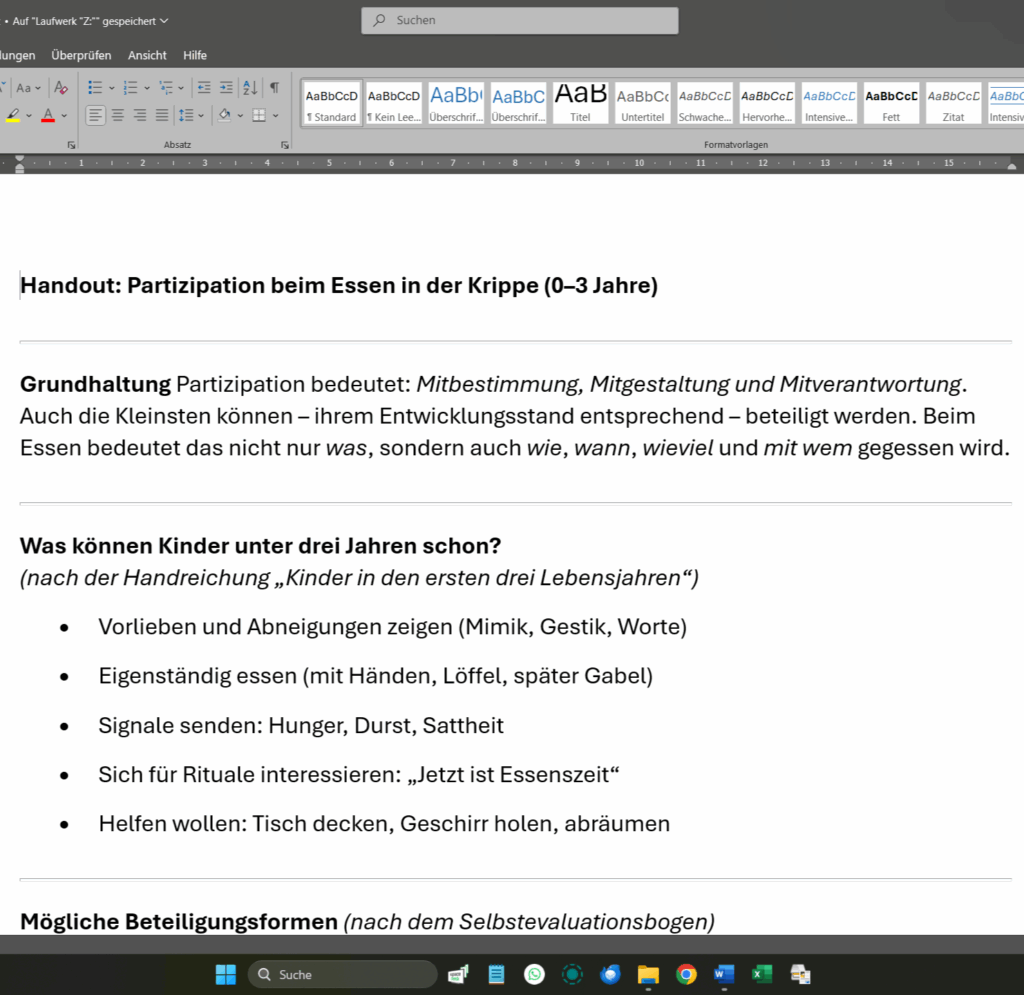Screen dimensions: 1024x995
Task: Open the Hilfe ribbon tab
Action: (195, 55)
